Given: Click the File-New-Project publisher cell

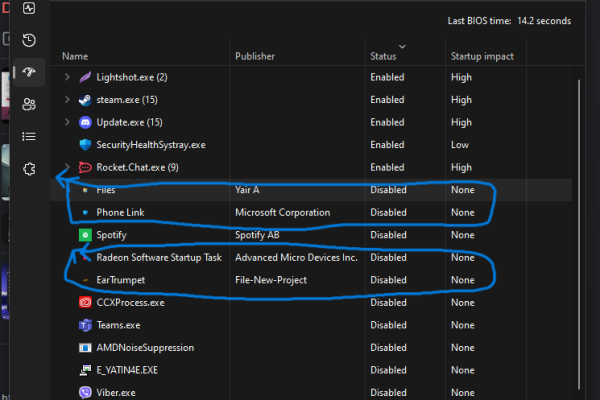Looking at the screenshot, I should tap(271, 280).
